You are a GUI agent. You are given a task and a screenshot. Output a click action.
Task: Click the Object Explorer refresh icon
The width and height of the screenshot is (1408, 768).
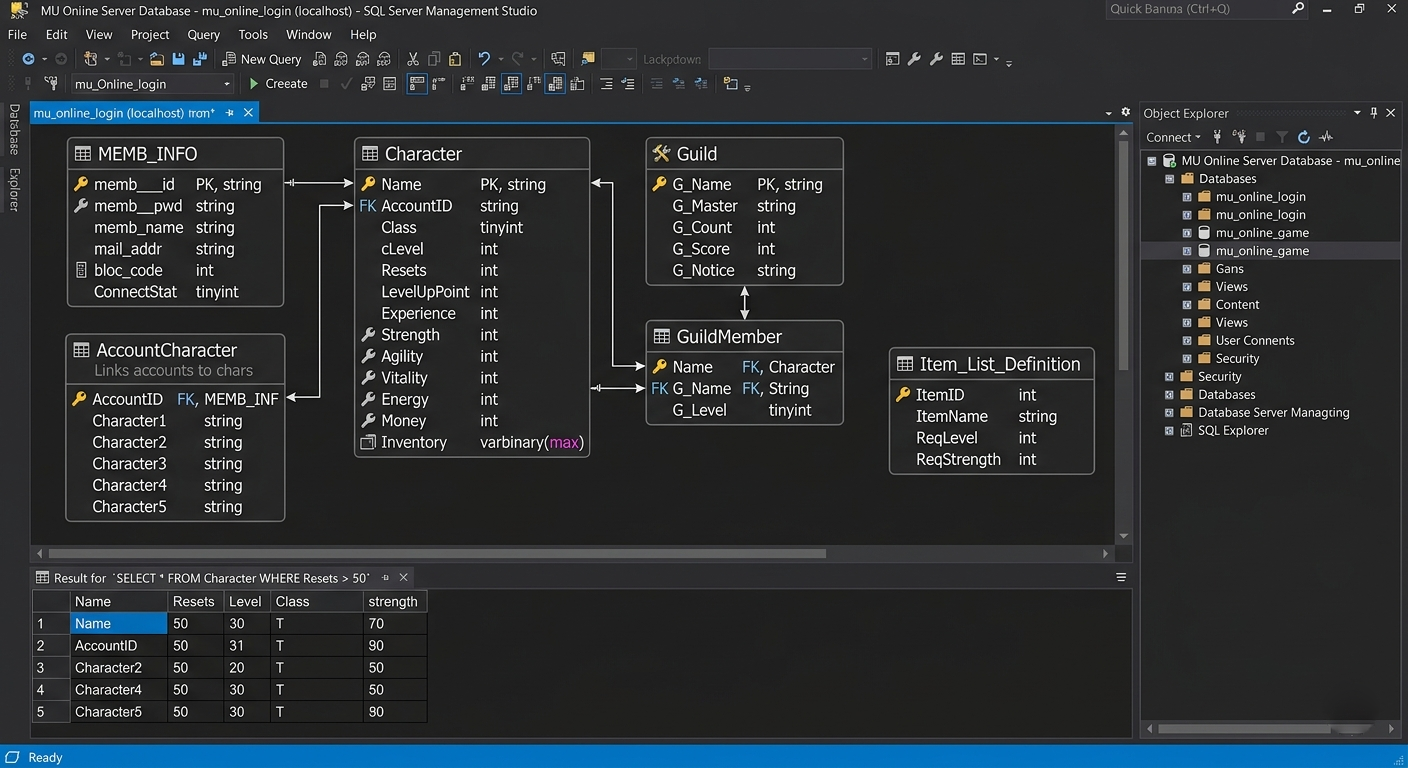click(1304, 137)
